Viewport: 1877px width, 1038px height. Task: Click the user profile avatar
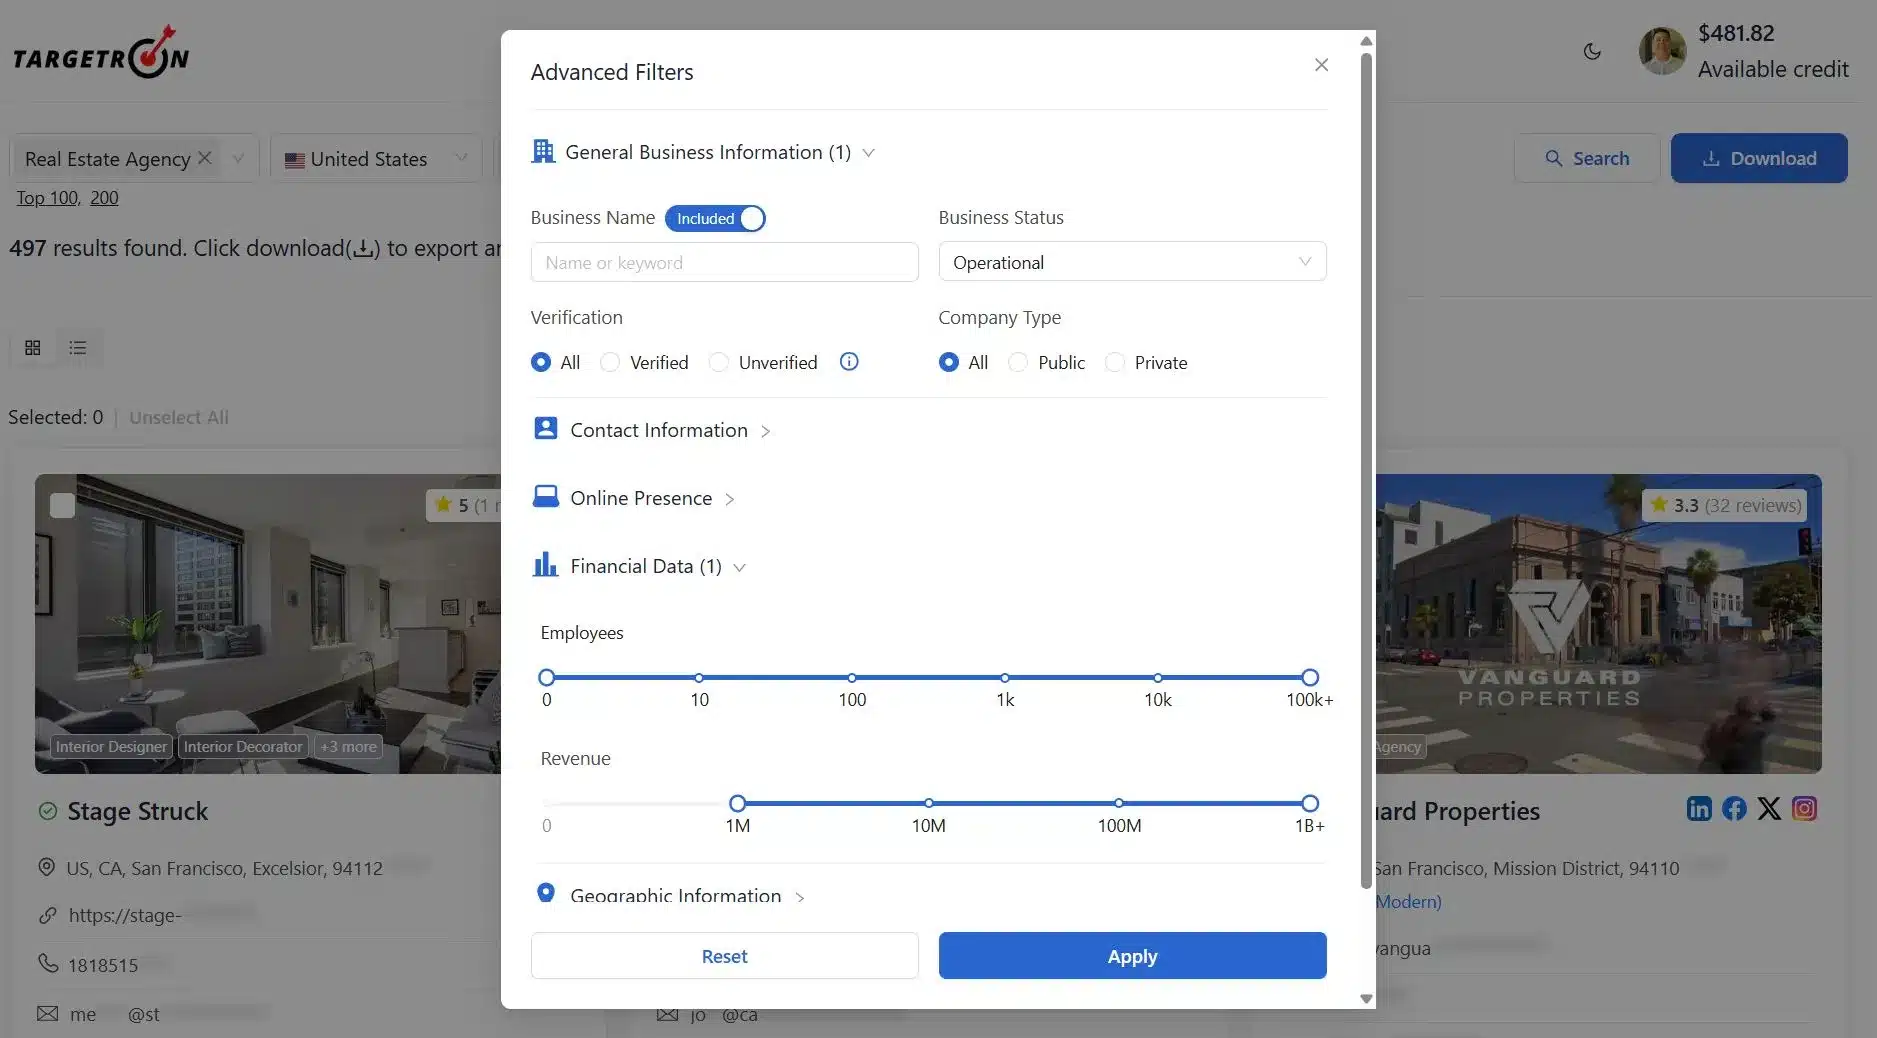point(1662,51)
